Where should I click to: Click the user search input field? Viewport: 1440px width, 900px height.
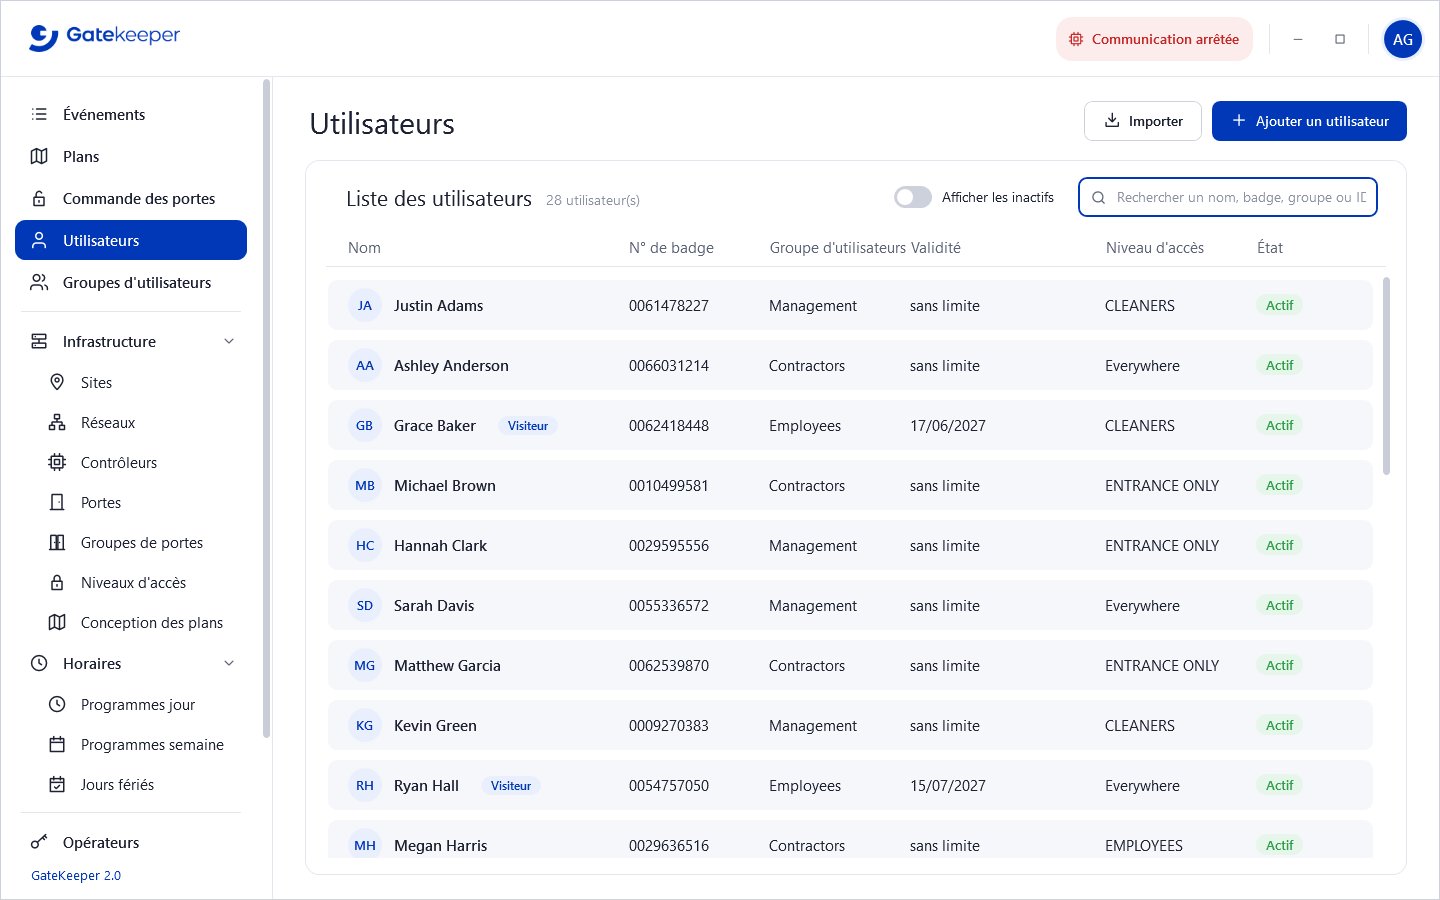click(x=1228, y=197)
